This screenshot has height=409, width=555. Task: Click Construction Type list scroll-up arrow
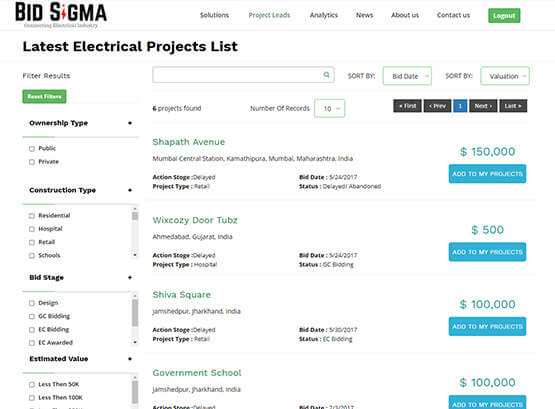pyautogui.click(x=135, y=209)
